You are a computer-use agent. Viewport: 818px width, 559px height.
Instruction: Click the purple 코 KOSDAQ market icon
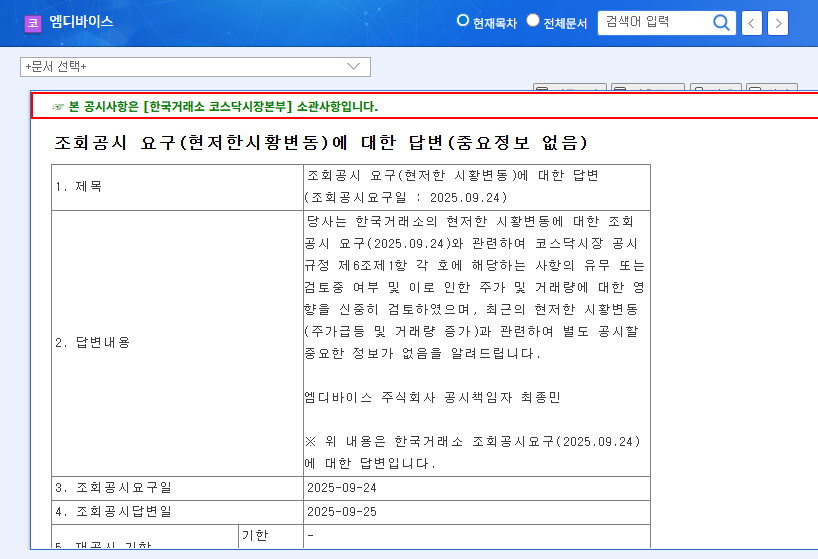32,23
